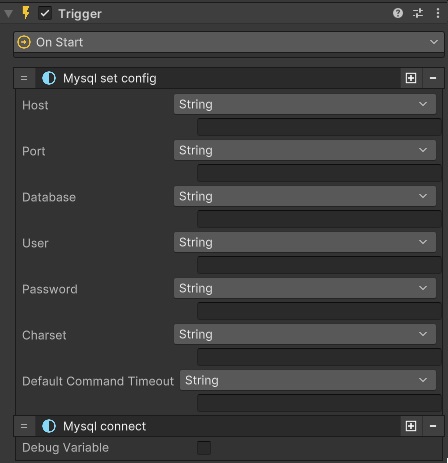Open the Password type String dropdown
Screen dimensions: 448x463
(305, 288)
